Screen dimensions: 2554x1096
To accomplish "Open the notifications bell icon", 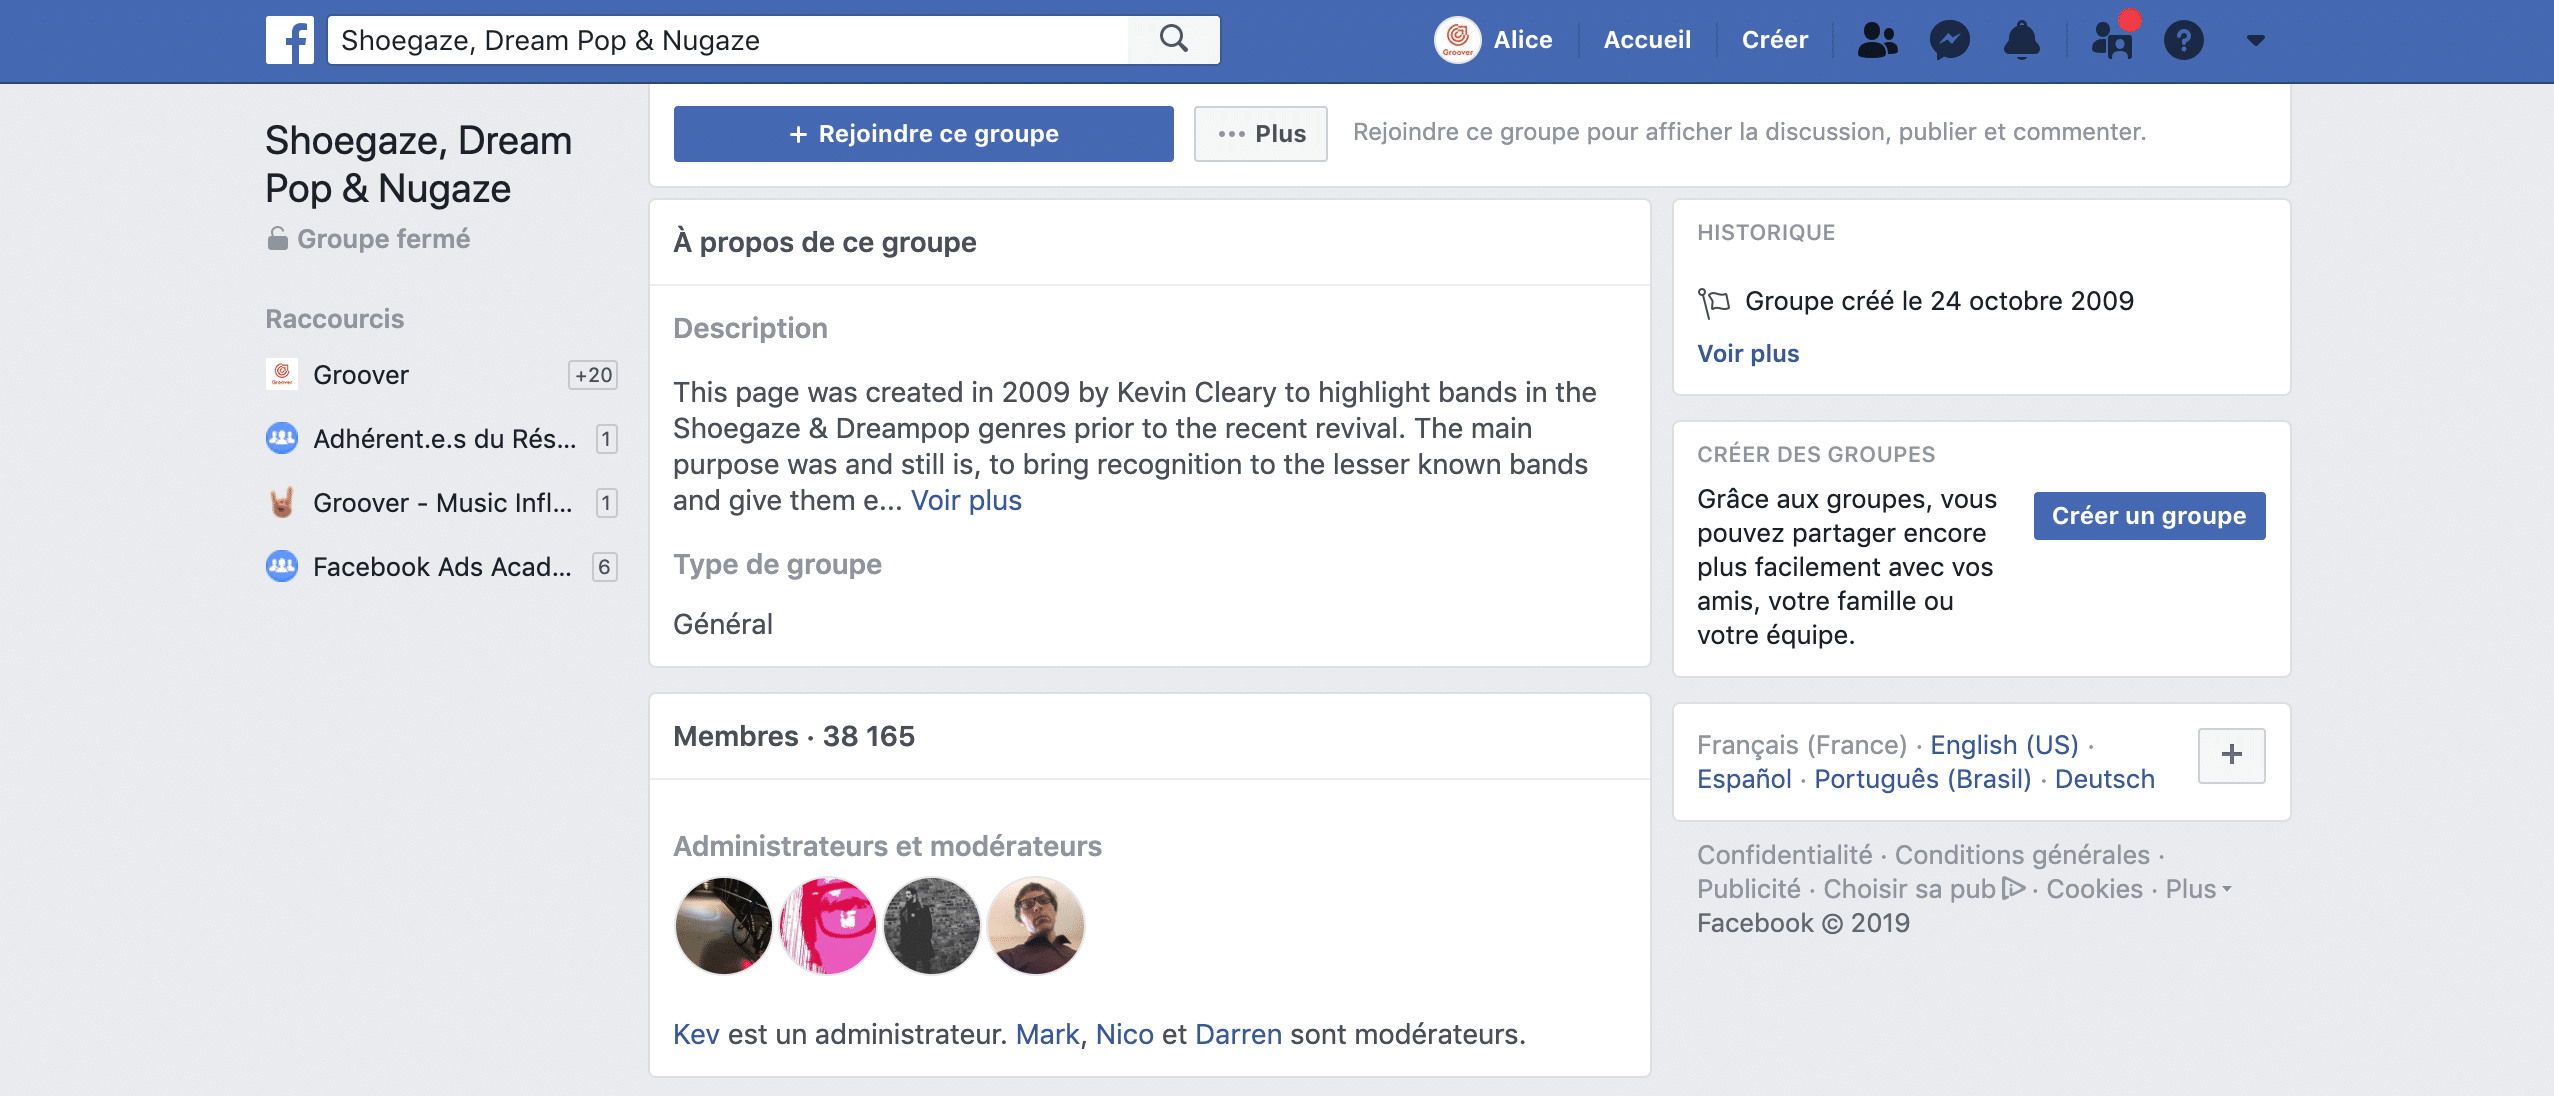I will point(2022,40).
